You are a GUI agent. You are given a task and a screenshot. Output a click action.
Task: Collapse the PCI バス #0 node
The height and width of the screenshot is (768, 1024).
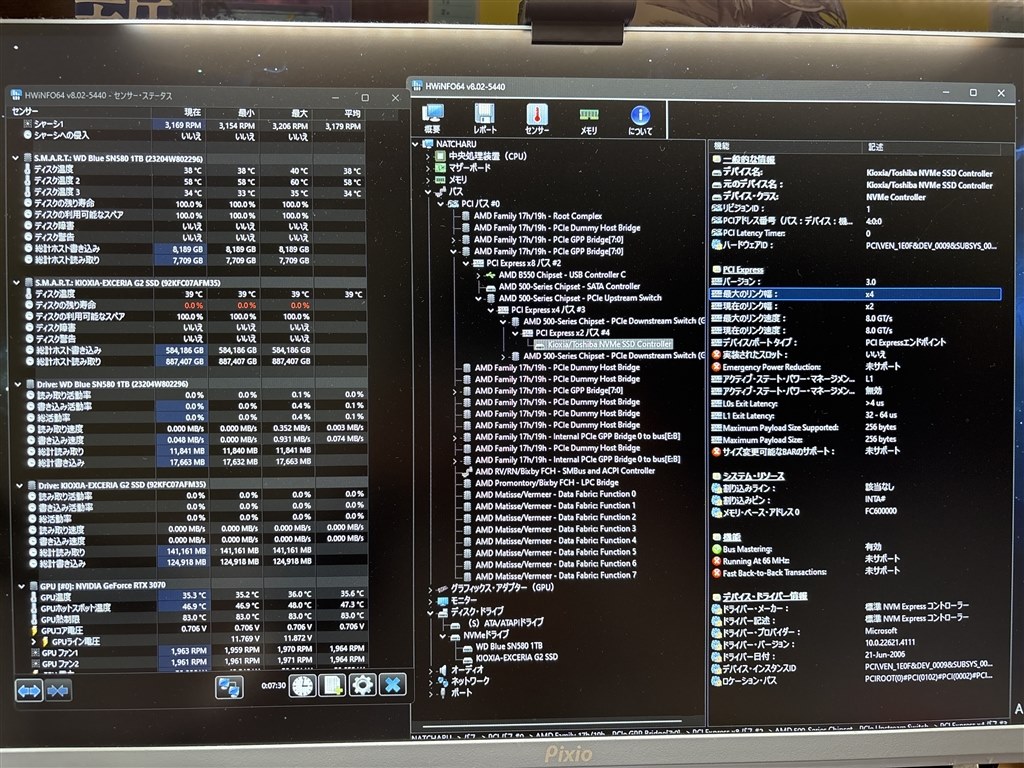point(440,204)
